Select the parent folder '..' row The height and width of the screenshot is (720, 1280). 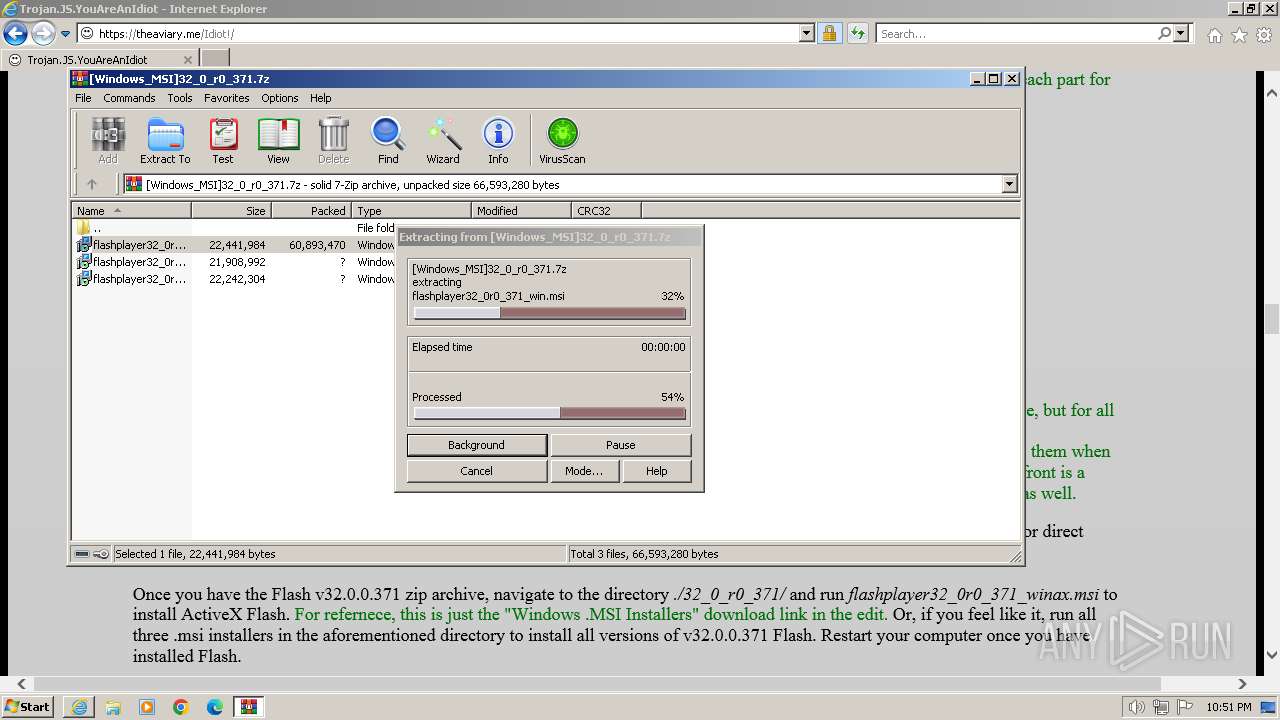(x=234, y=228)
